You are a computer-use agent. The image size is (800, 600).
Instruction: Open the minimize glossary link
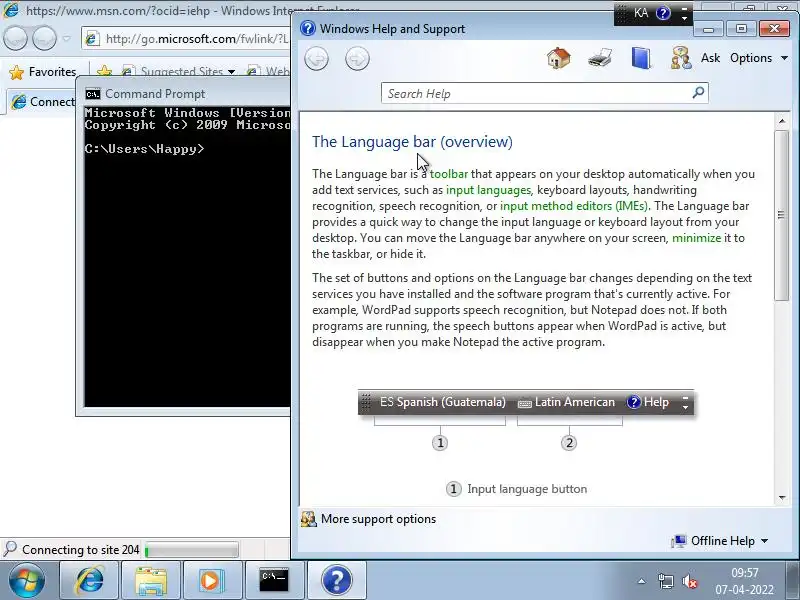coord(696,238)
